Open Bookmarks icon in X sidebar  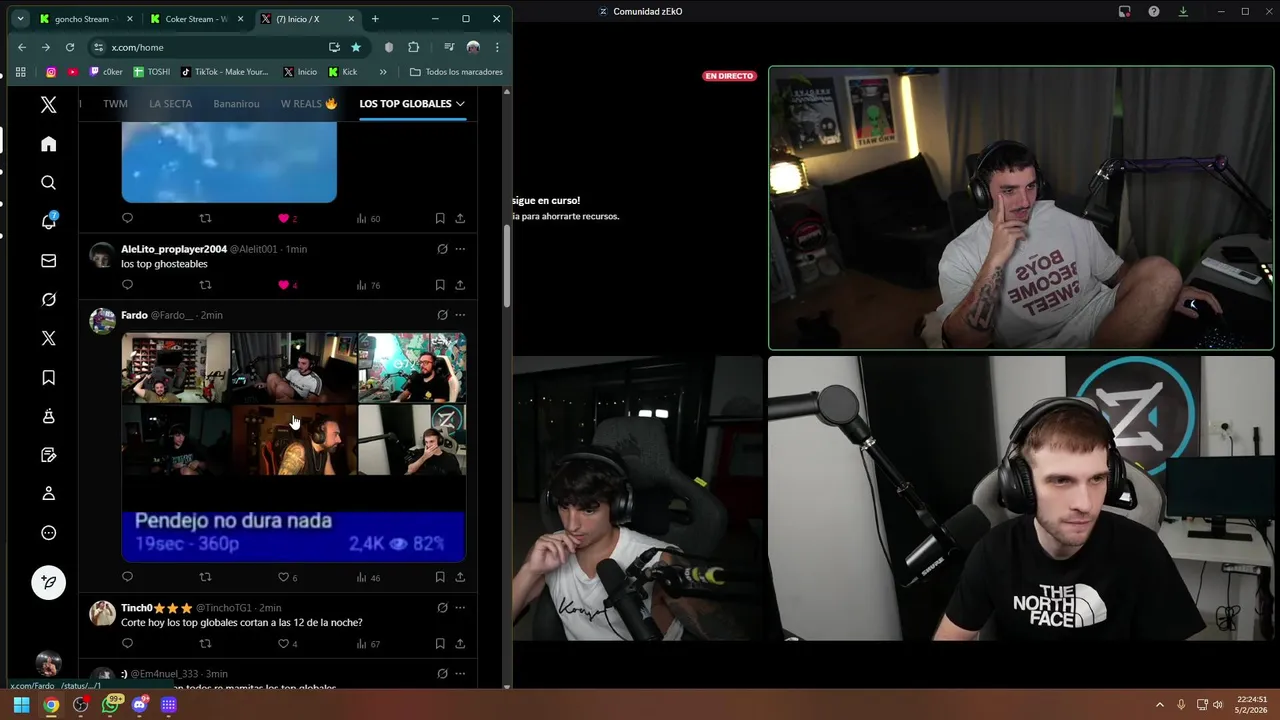coord(48,377)
